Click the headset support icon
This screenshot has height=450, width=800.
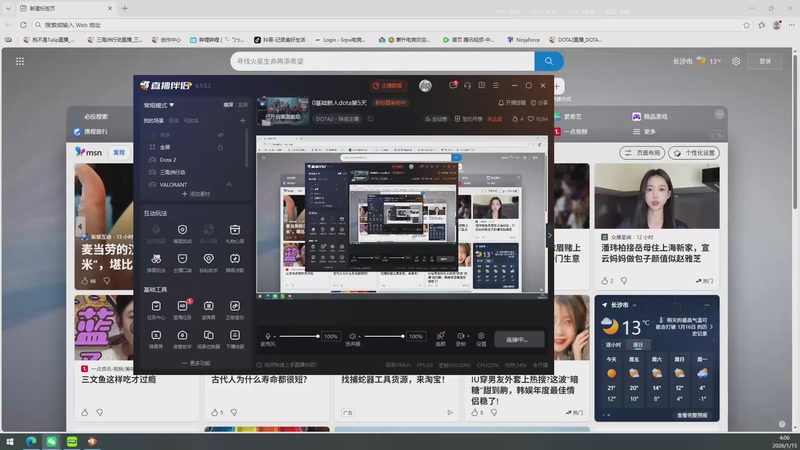point(467,85)
